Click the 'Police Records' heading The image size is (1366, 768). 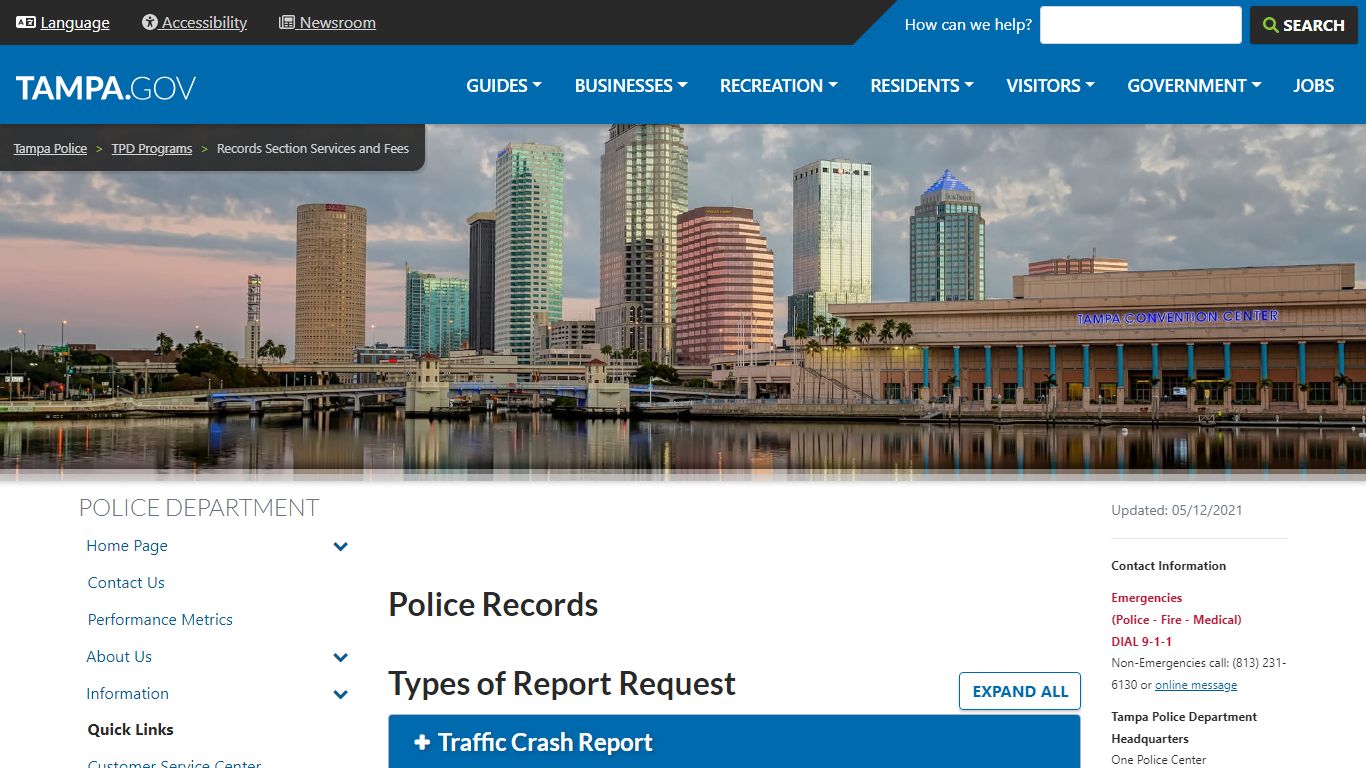pos(493,604)
